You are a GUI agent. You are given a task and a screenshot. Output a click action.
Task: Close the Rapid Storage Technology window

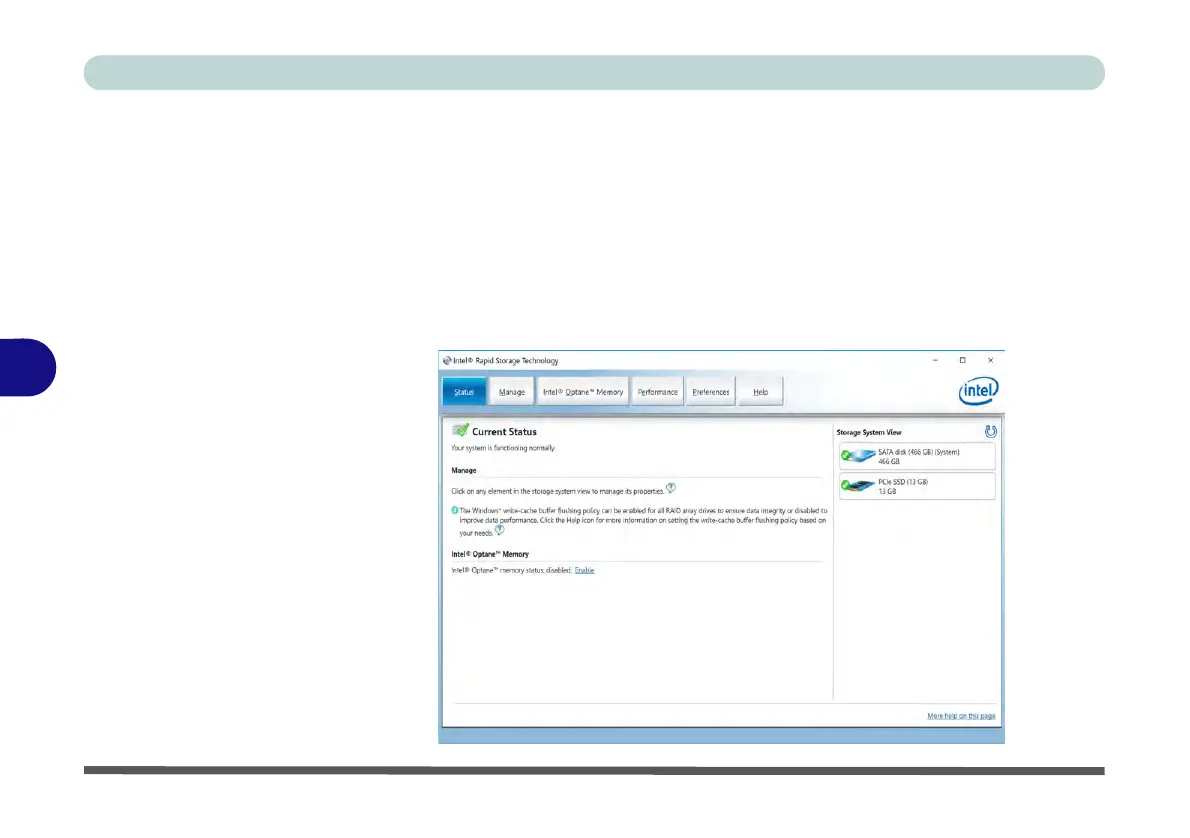[990, 361]
